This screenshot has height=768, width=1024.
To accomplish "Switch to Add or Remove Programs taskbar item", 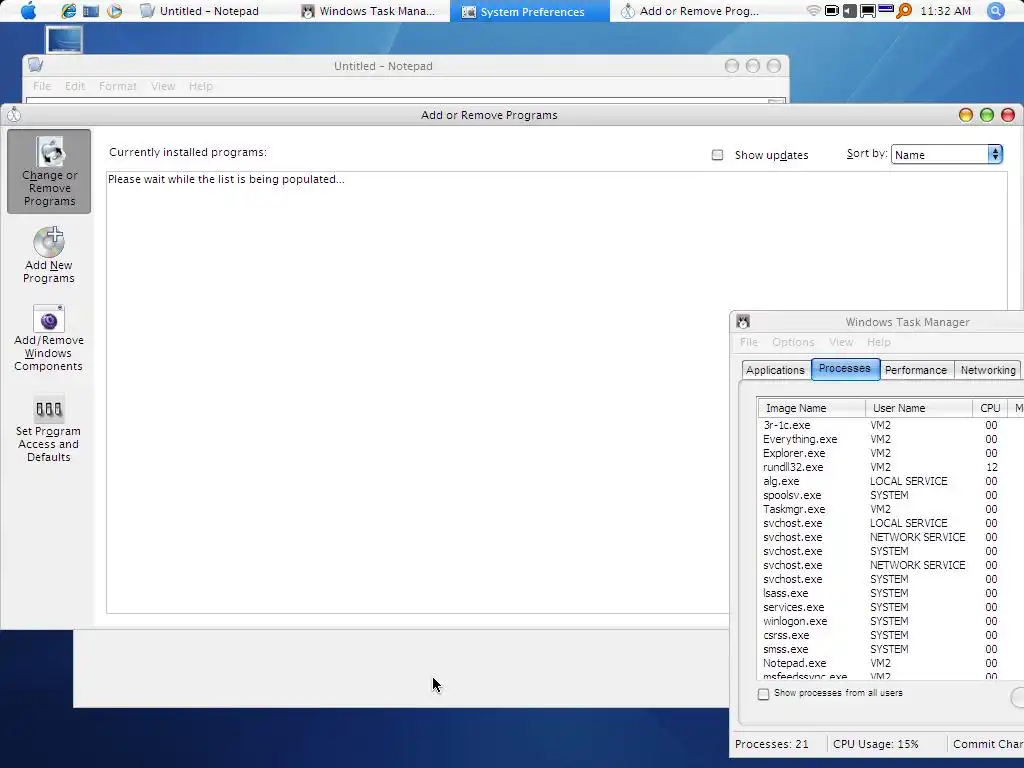I will coord(691,11).
